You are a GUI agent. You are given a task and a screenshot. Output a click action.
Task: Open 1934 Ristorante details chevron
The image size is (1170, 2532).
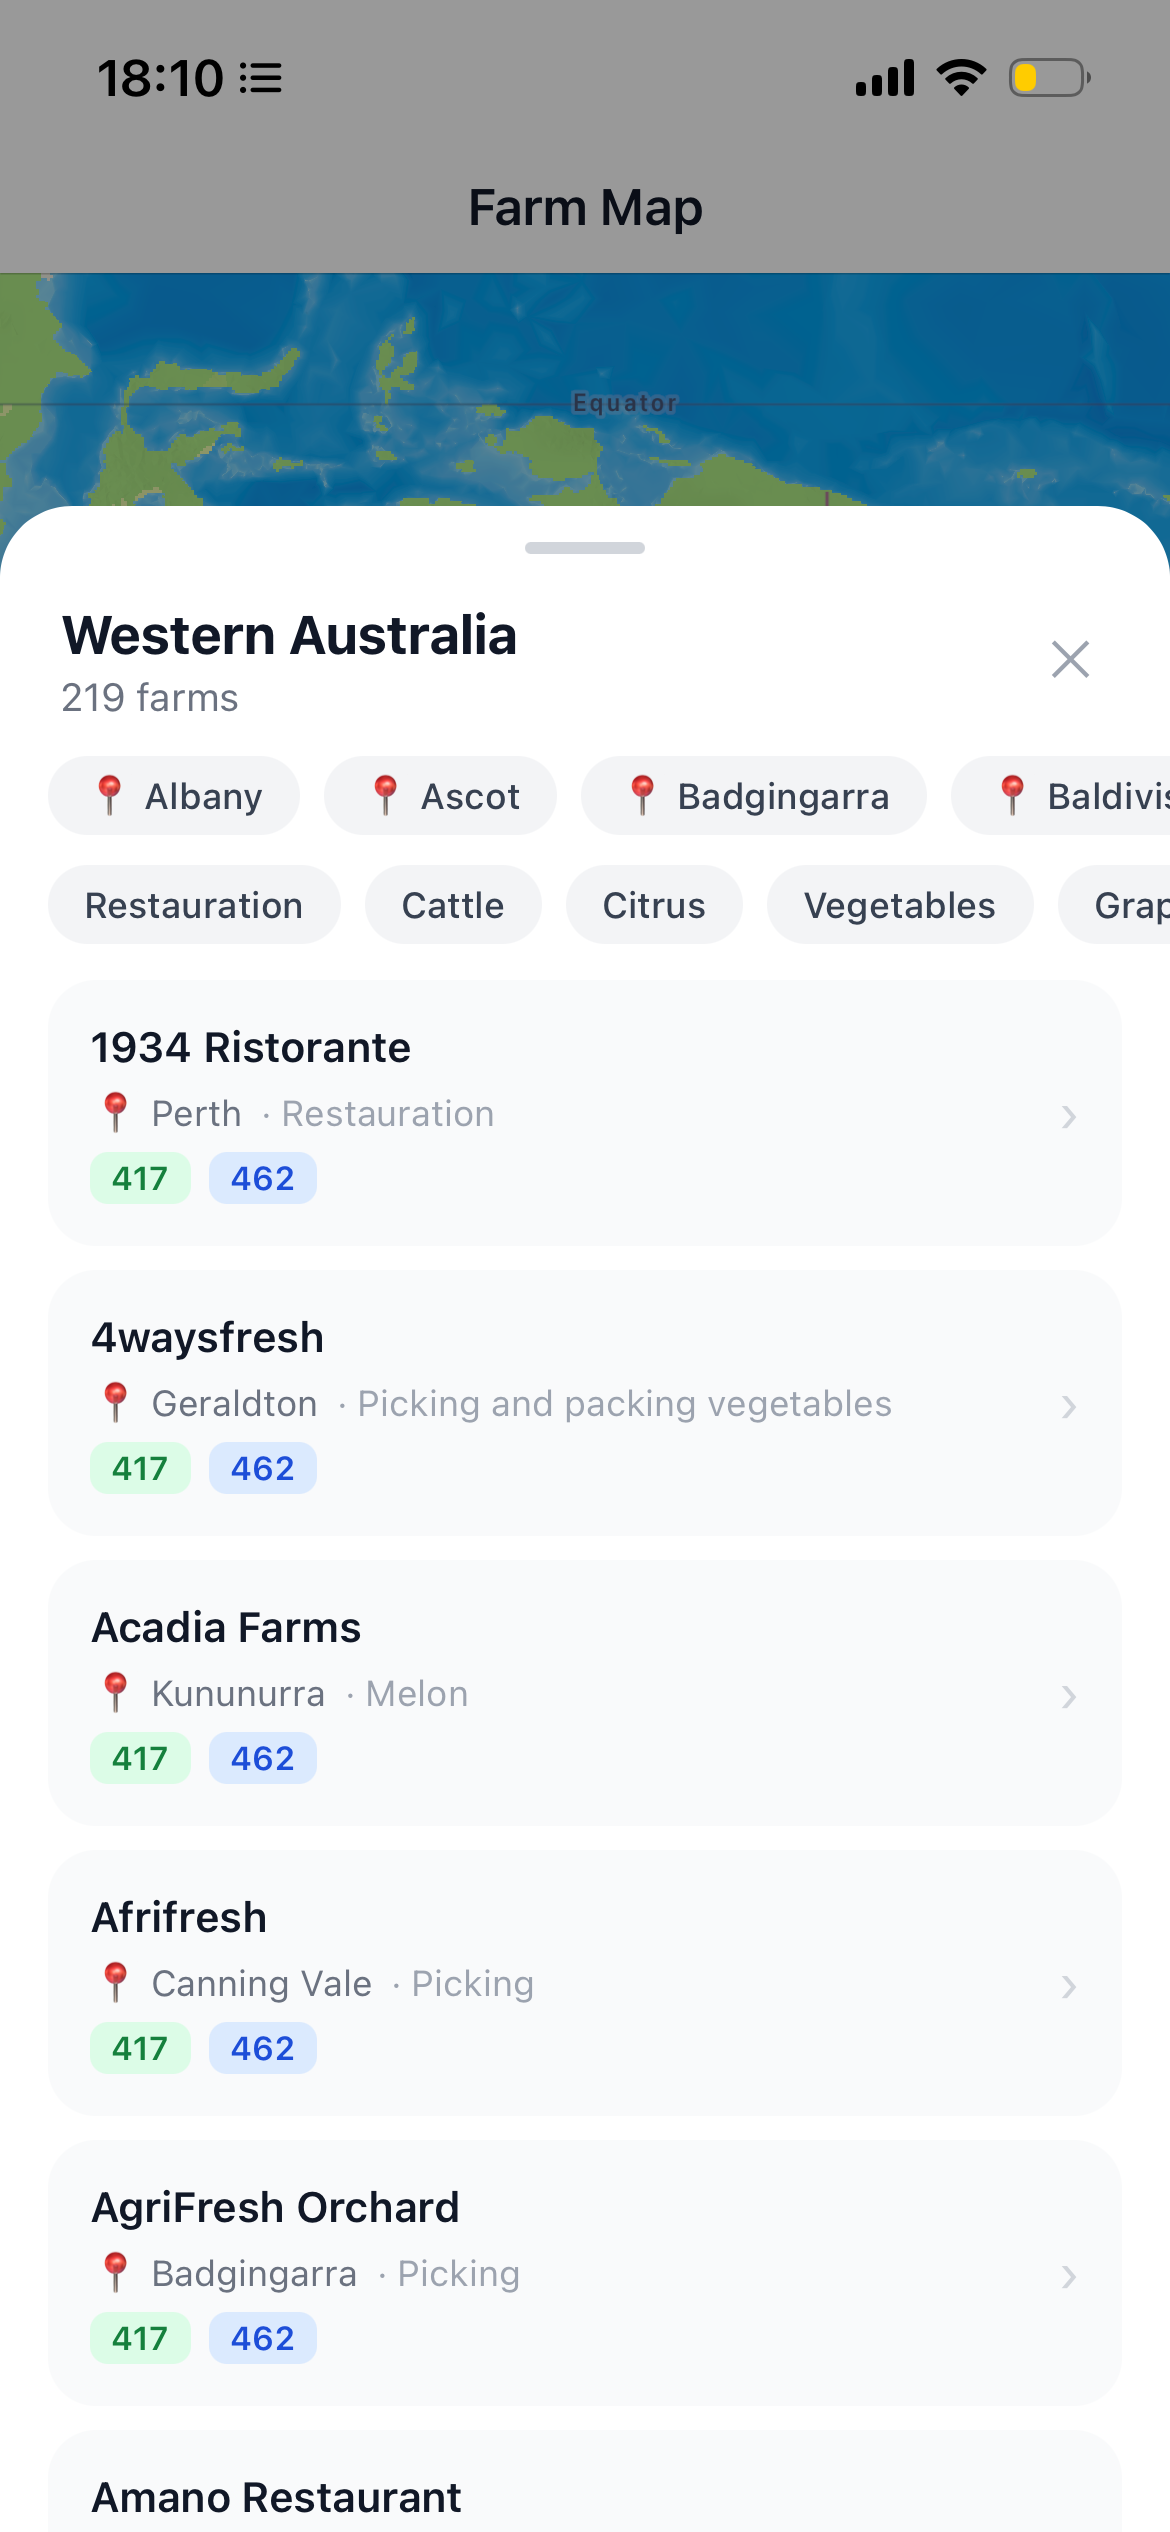[x=1069, y=1116]
